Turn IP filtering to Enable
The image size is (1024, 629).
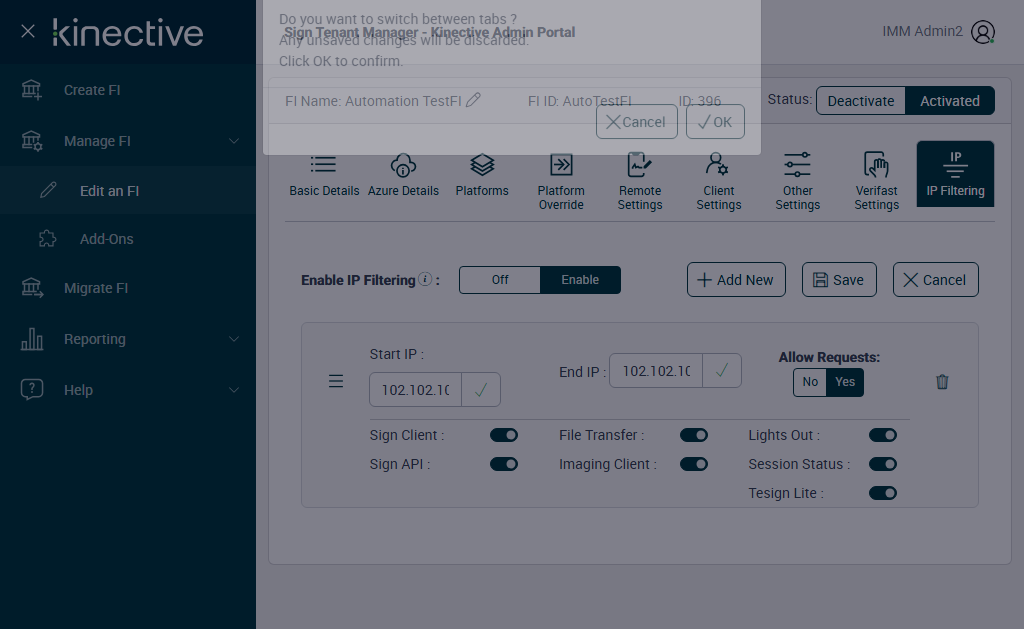click(x=580, y=280)
